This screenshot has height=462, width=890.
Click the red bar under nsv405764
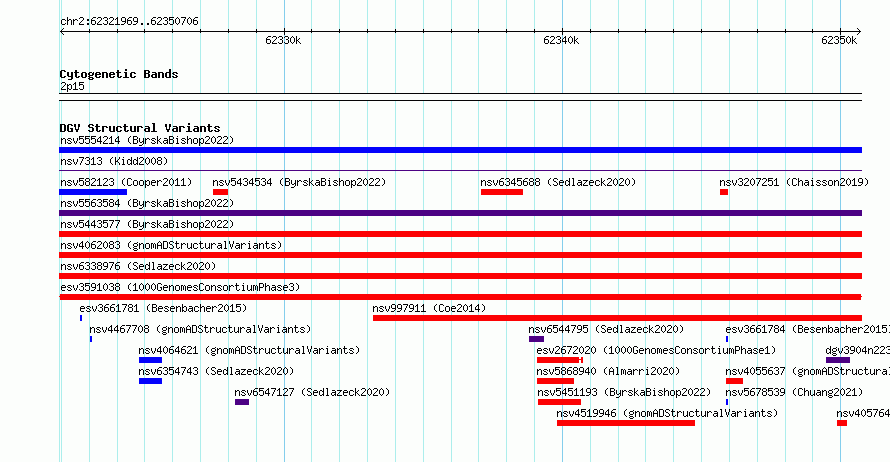(842, 423)
